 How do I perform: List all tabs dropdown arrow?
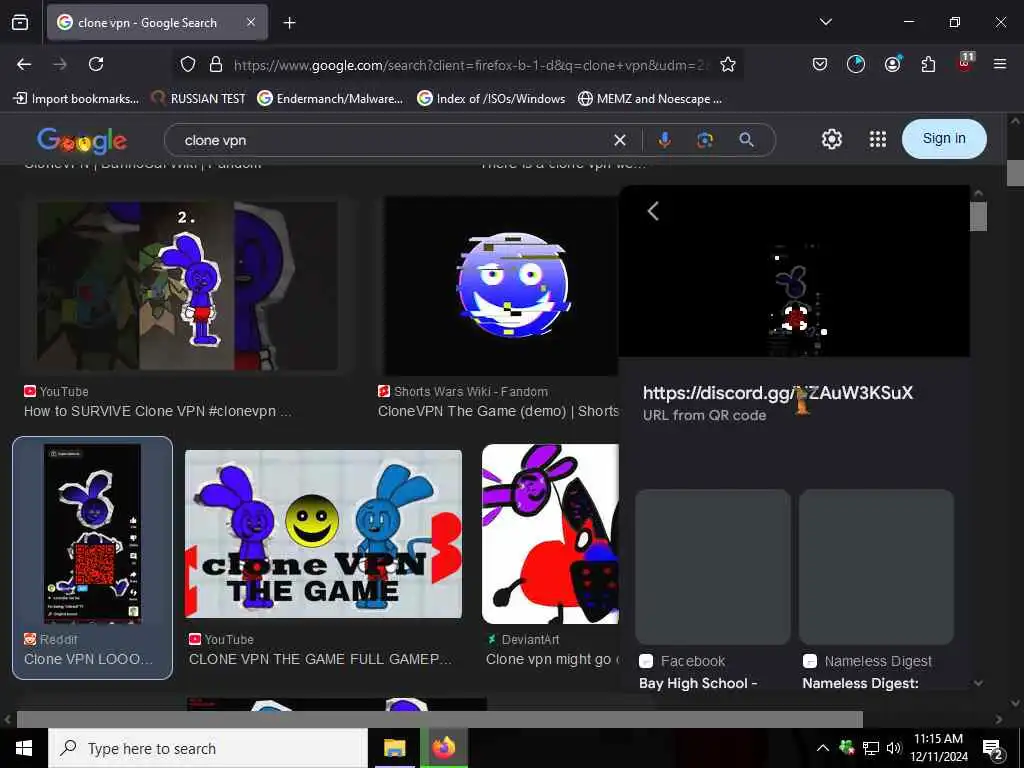tap(825, 22)
